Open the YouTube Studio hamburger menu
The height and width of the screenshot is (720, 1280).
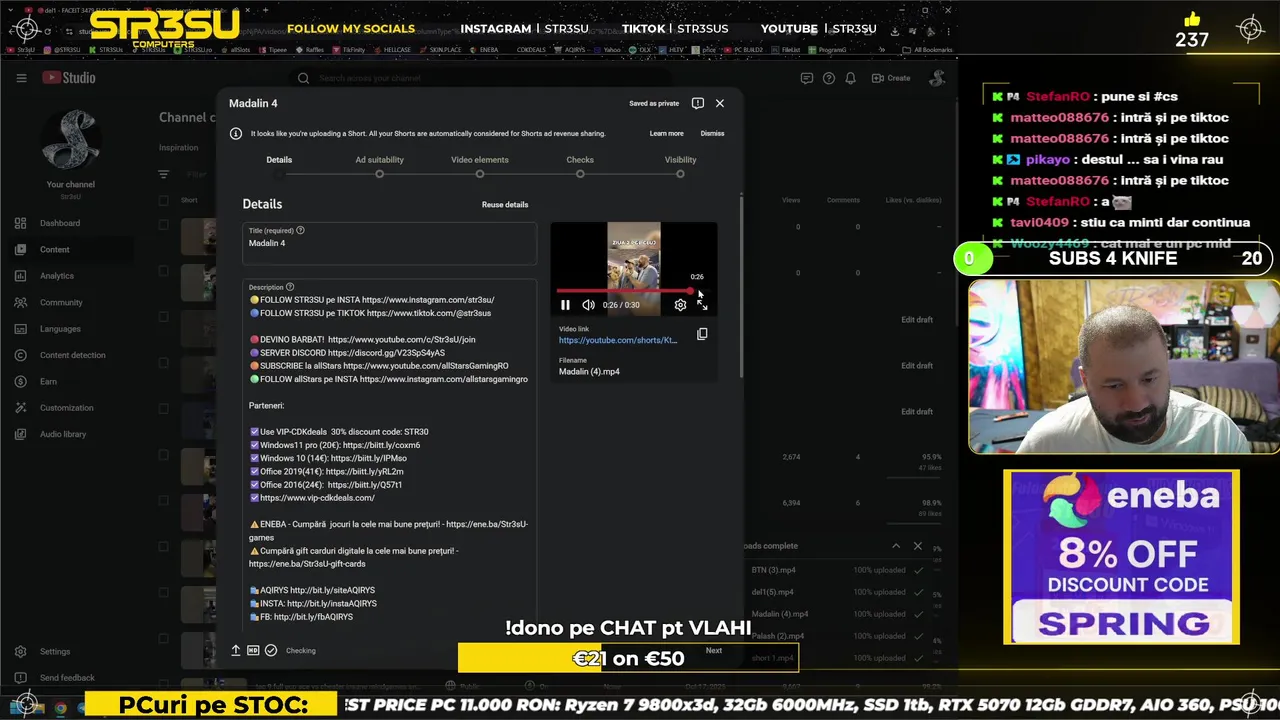click(x=21, y=78)
